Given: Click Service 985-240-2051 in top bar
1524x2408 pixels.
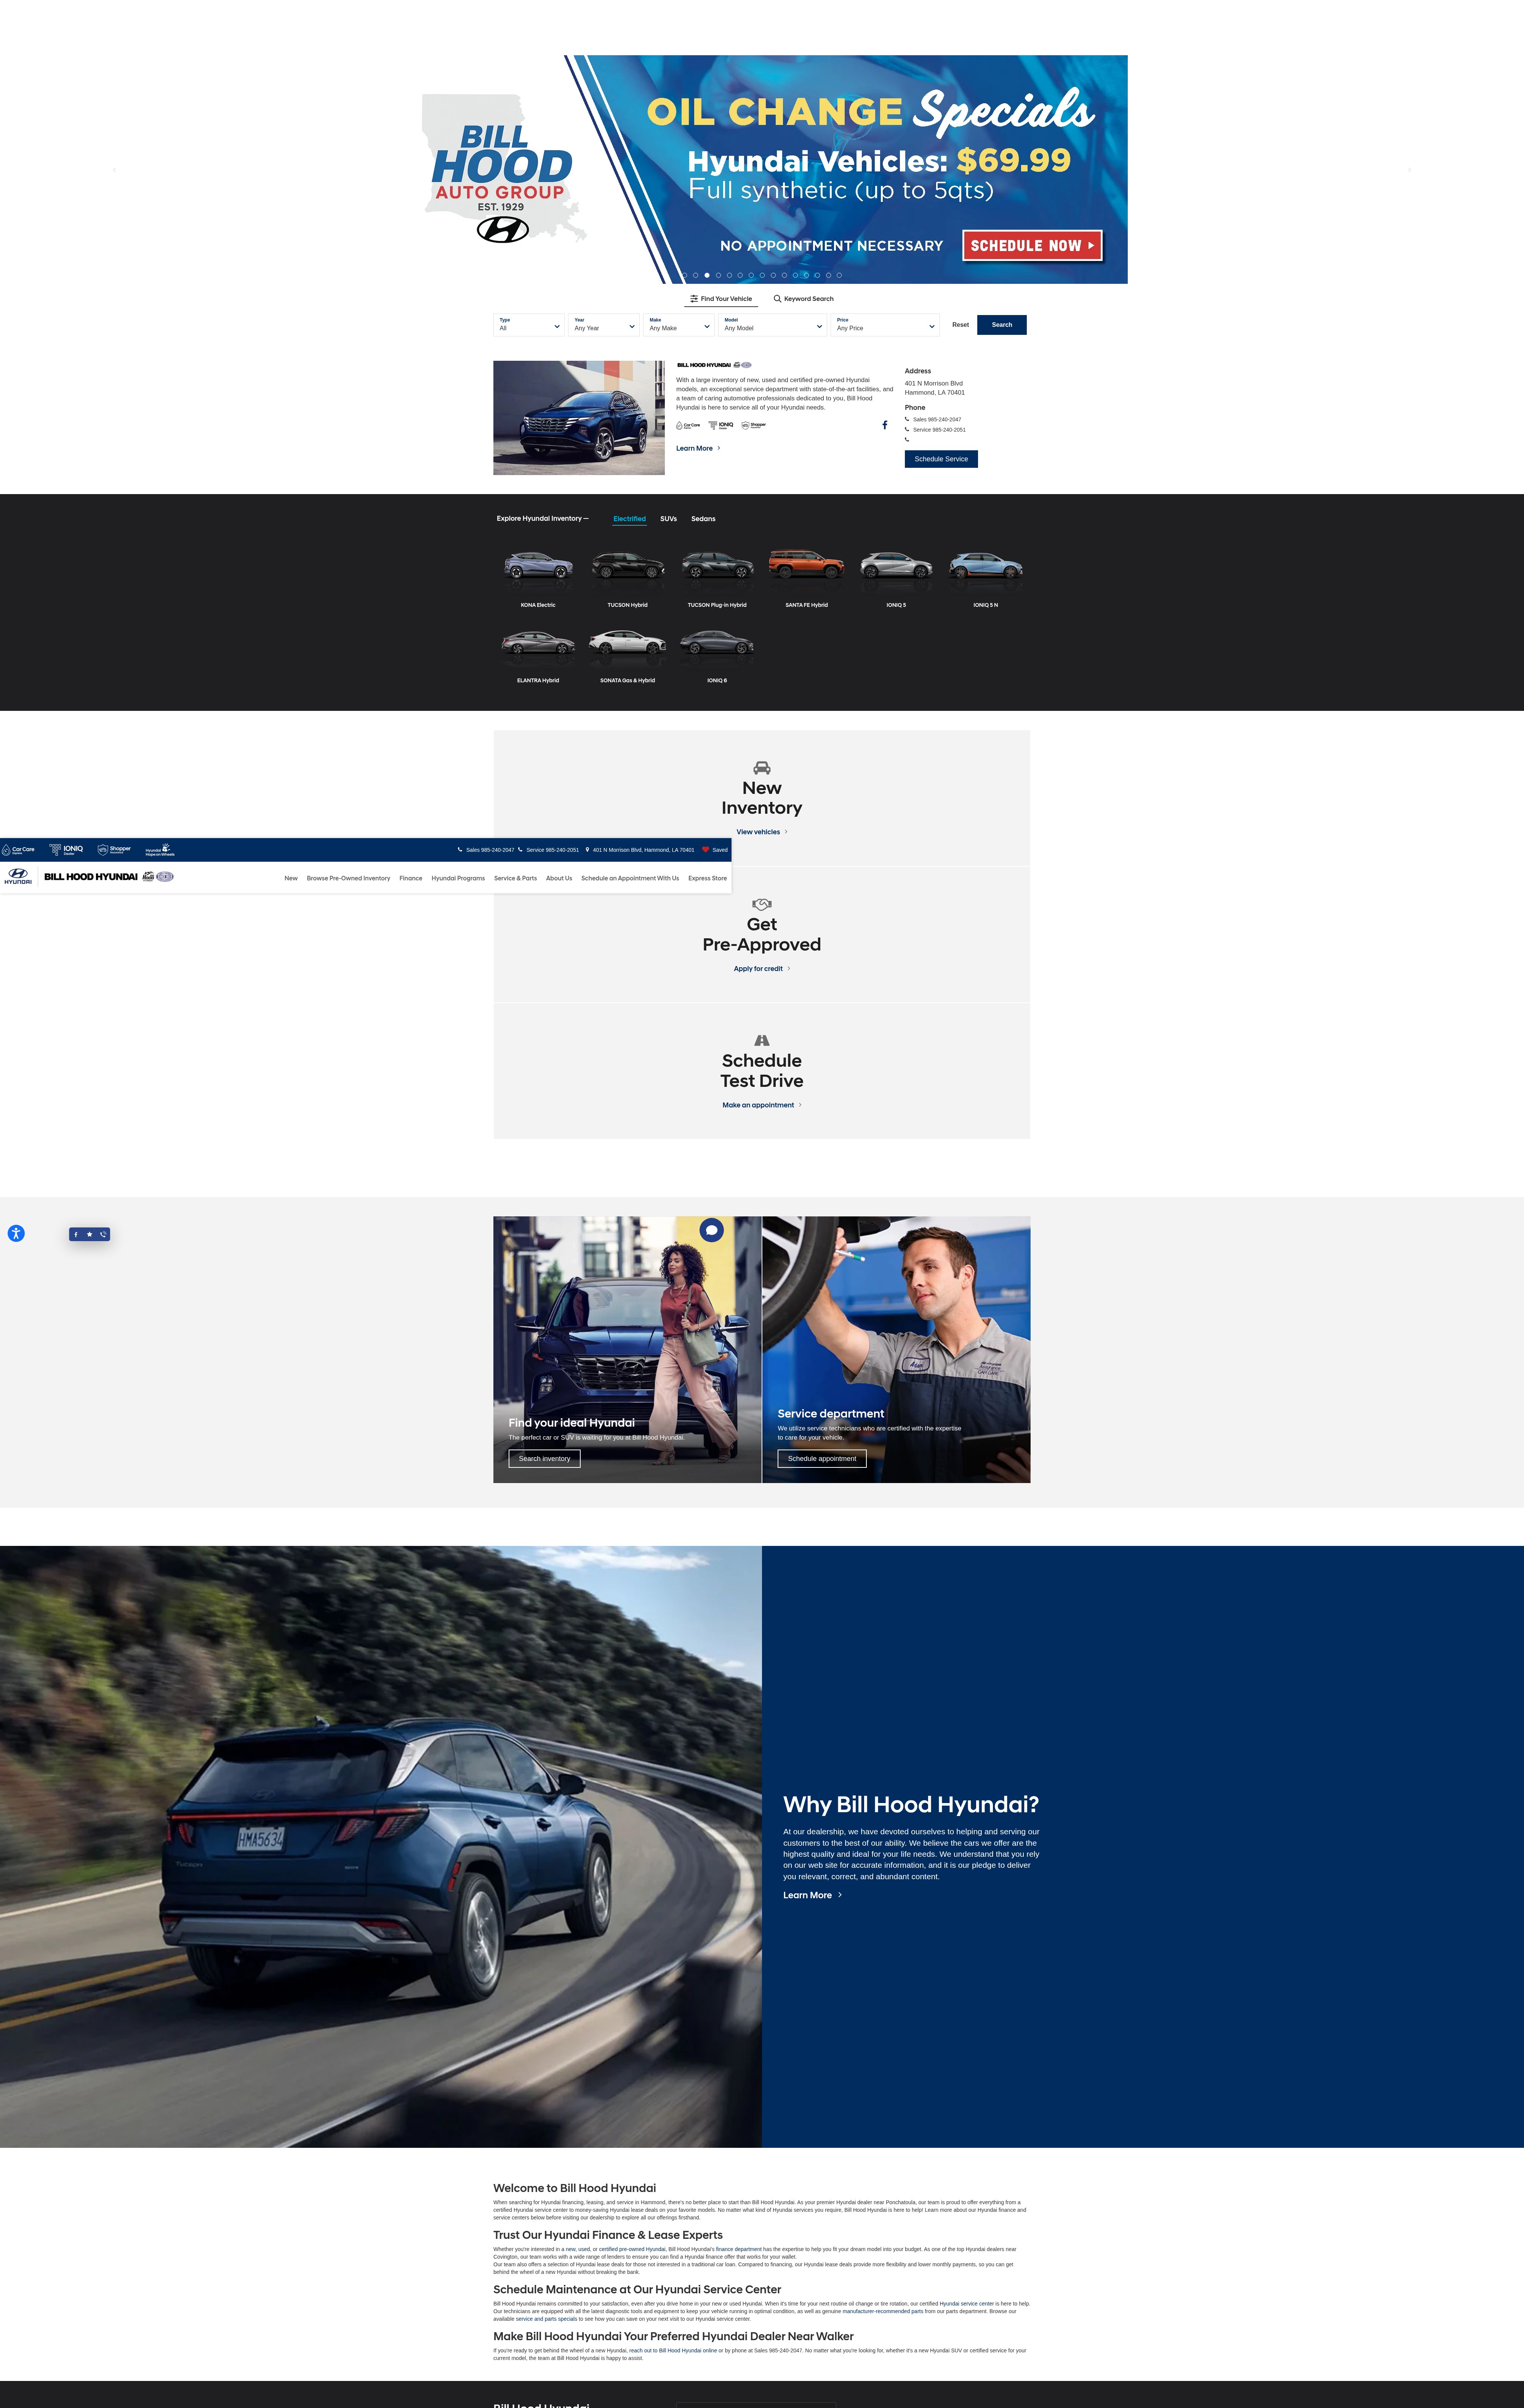Looking at the screenshot, I should pyautogui.click(x=553, y=850).
